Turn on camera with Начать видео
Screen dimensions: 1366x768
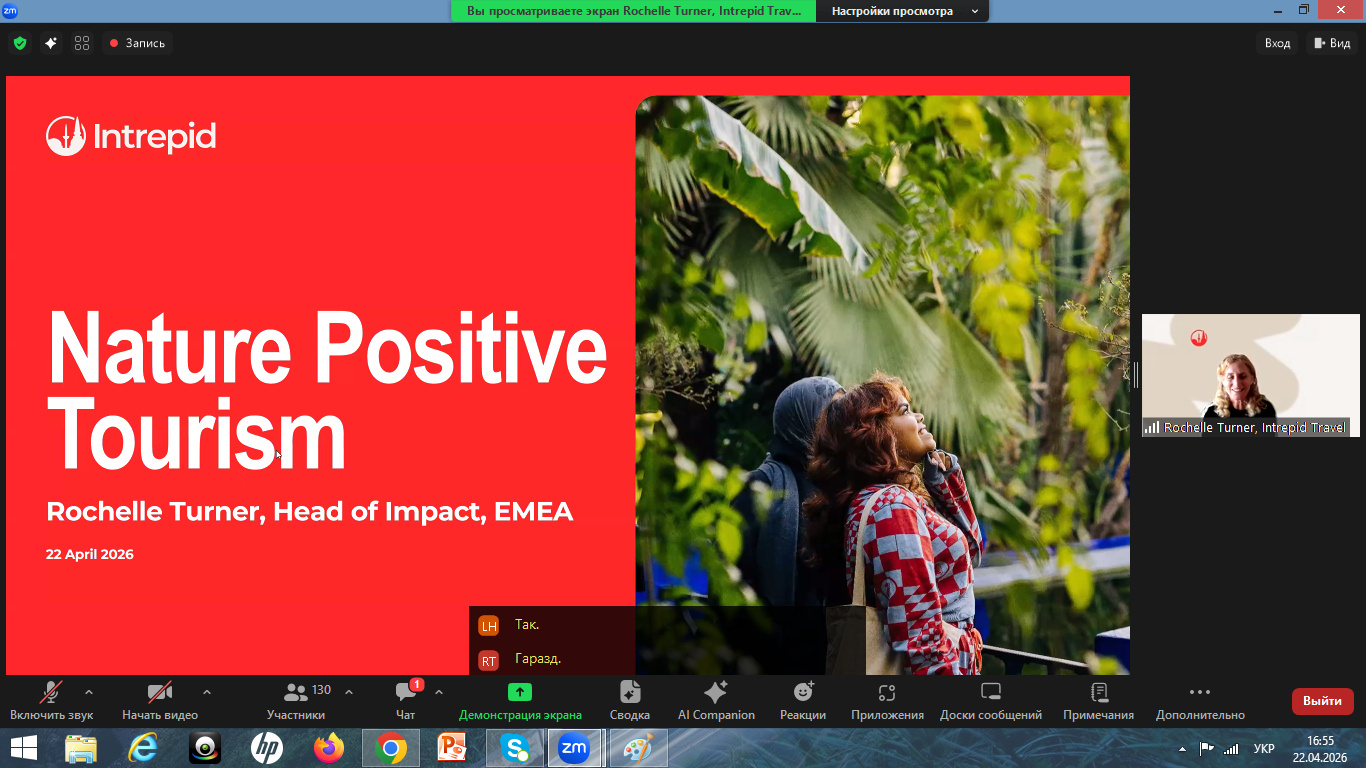point(160,700)
